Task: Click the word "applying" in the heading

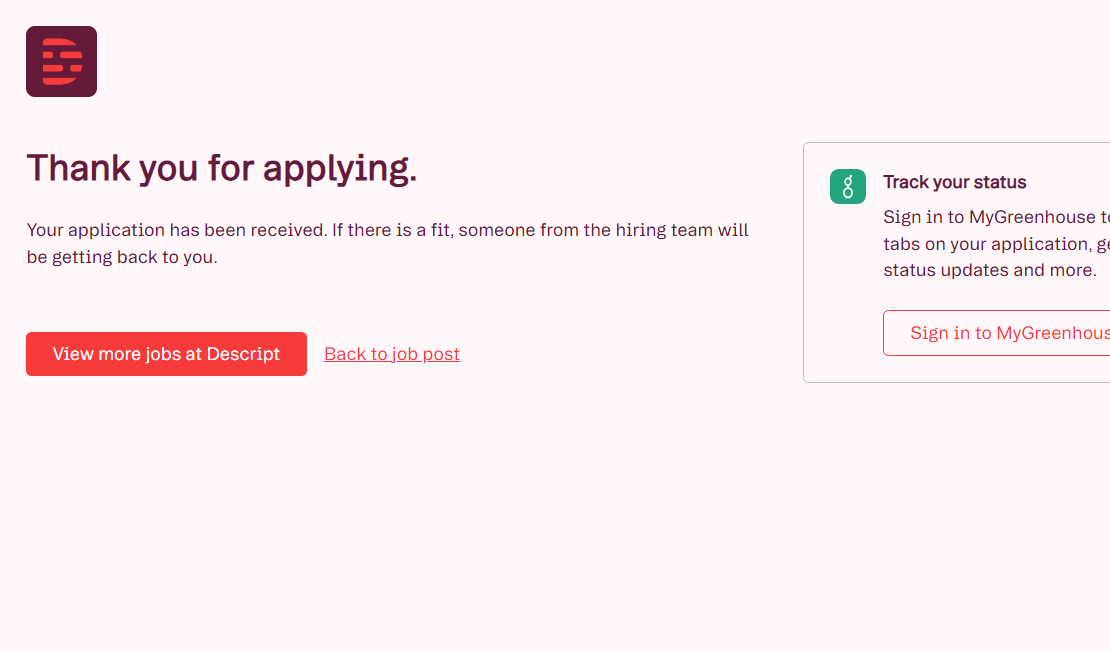Action: click(x=339, y=170)
